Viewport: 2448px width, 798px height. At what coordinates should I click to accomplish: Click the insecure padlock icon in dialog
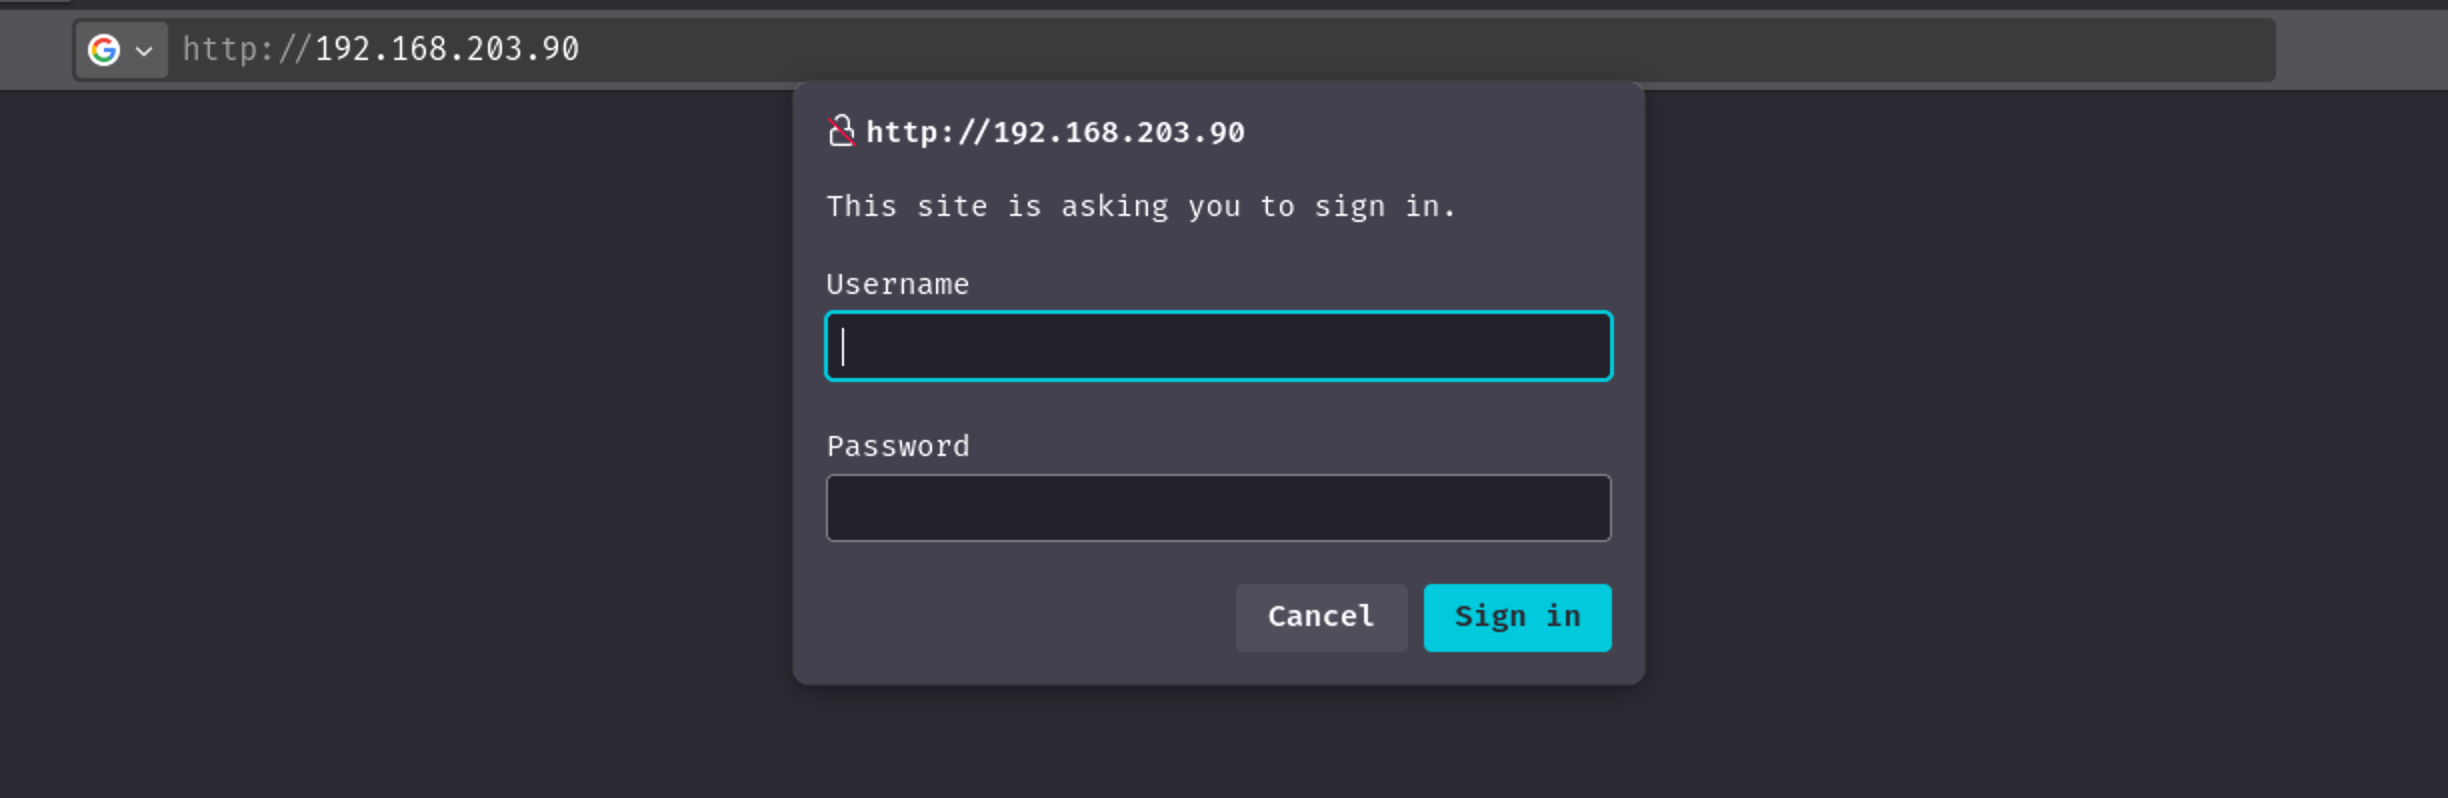[x=841, y=131]
